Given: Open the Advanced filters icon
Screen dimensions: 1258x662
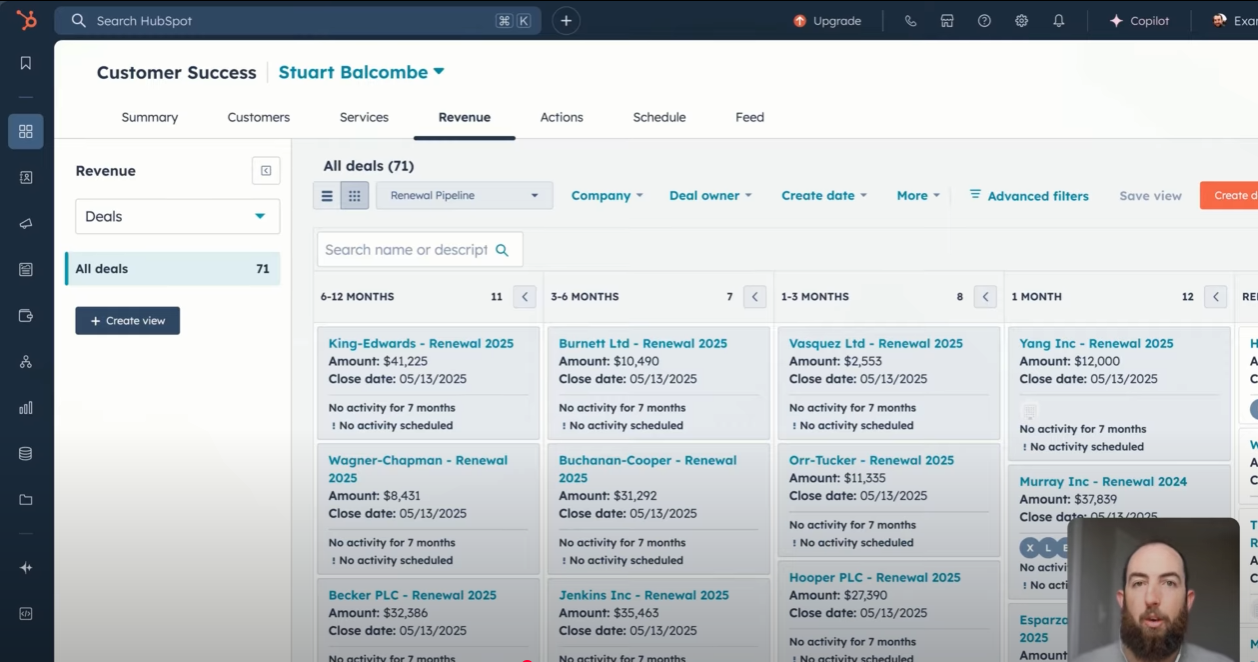Looking at the screenshot, I should point(975,195).
